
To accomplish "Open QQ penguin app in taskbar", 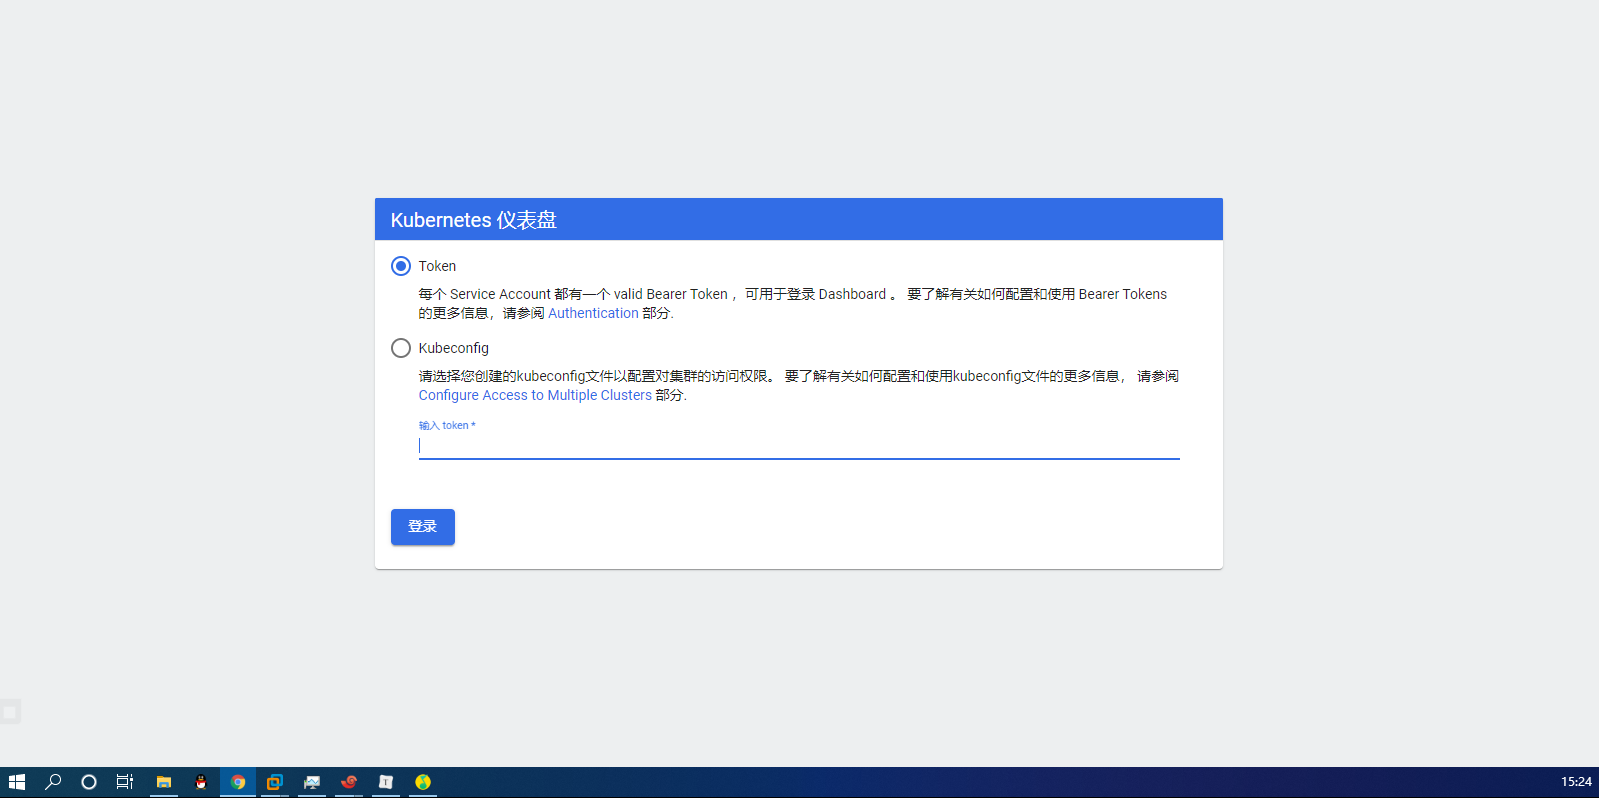I will (201, 782).
